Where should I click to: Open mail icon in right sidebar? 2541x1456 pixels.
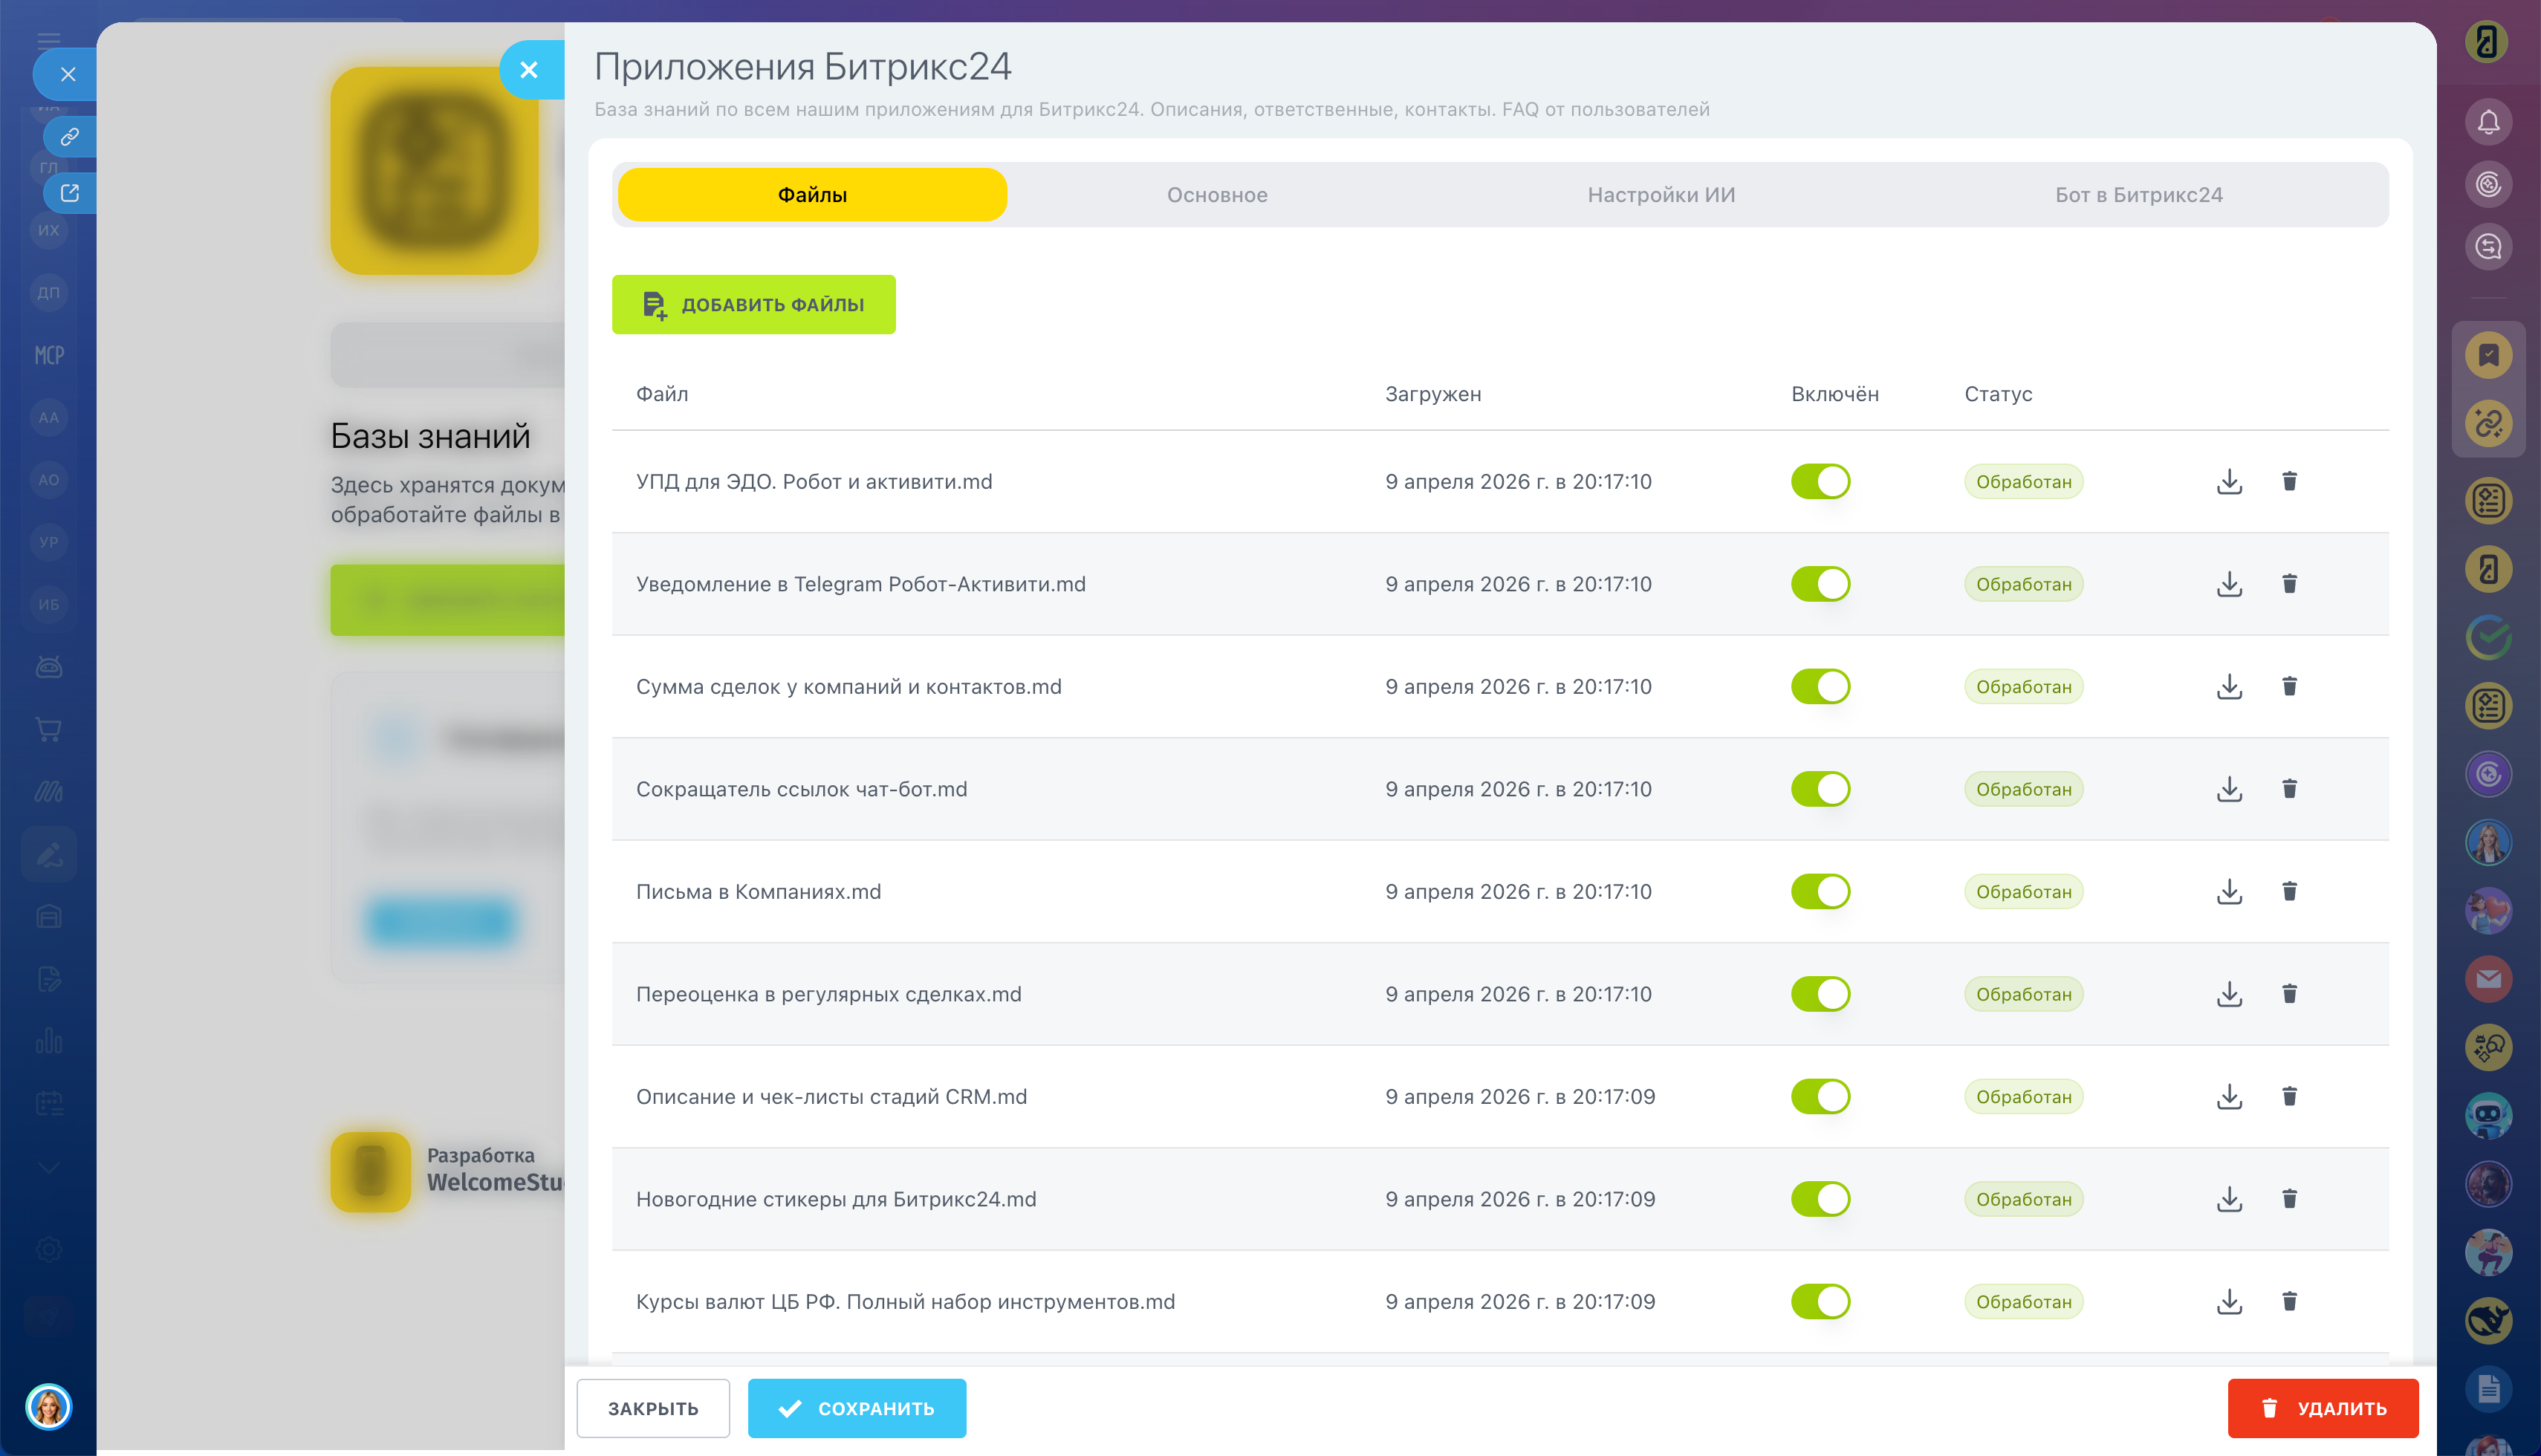click(2488, 979)
